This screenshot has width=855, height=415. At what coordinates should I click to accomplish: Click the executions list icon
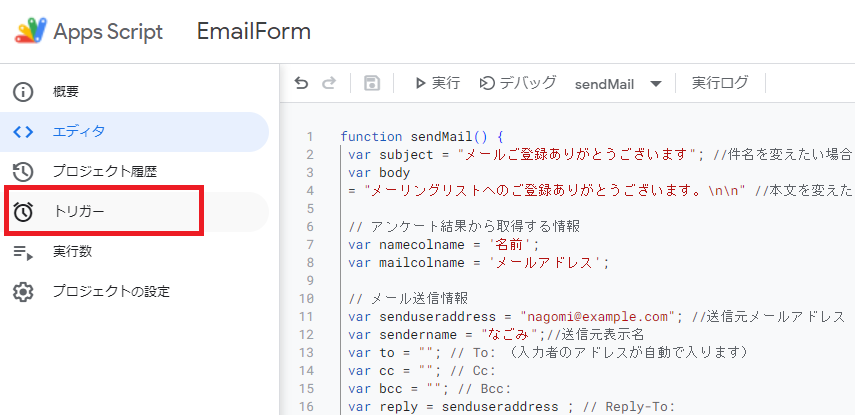click(x=24, y=252)
